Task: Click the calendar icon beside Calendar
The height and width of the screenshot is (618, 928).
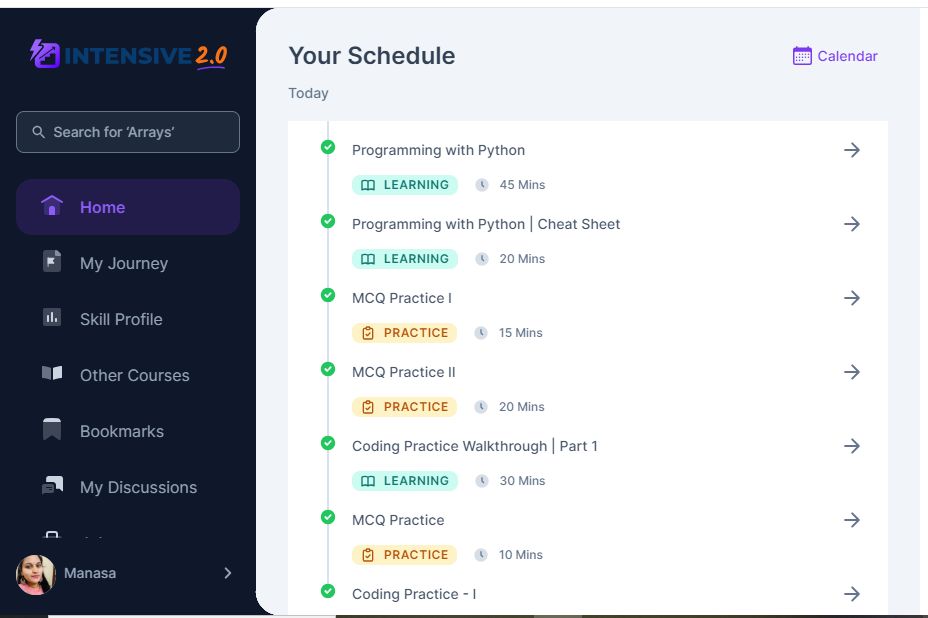Action: point(802,56)
